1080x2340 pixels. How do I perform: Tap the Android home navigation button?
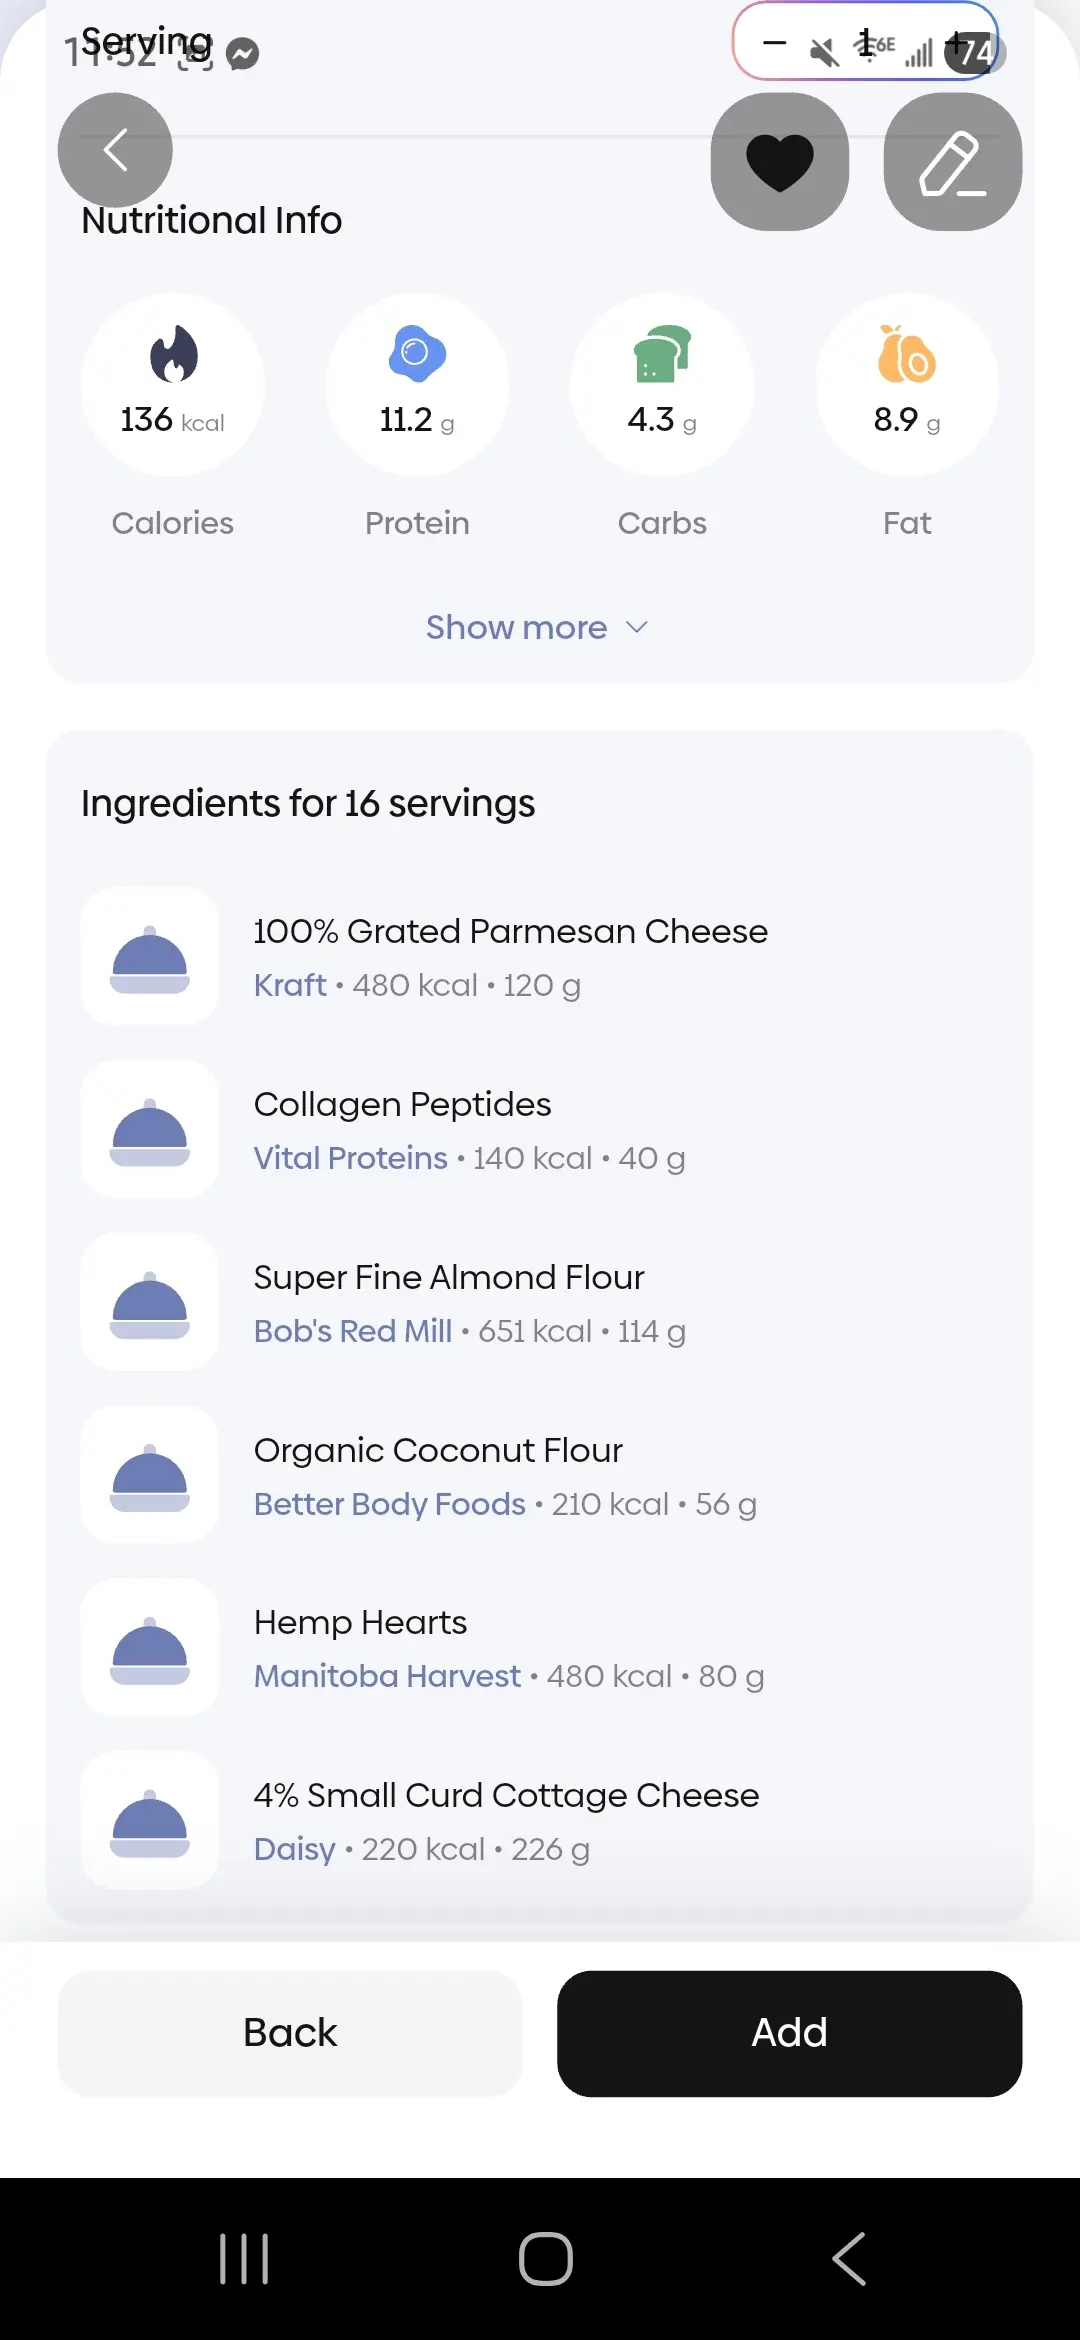[x=545, y=2258]
